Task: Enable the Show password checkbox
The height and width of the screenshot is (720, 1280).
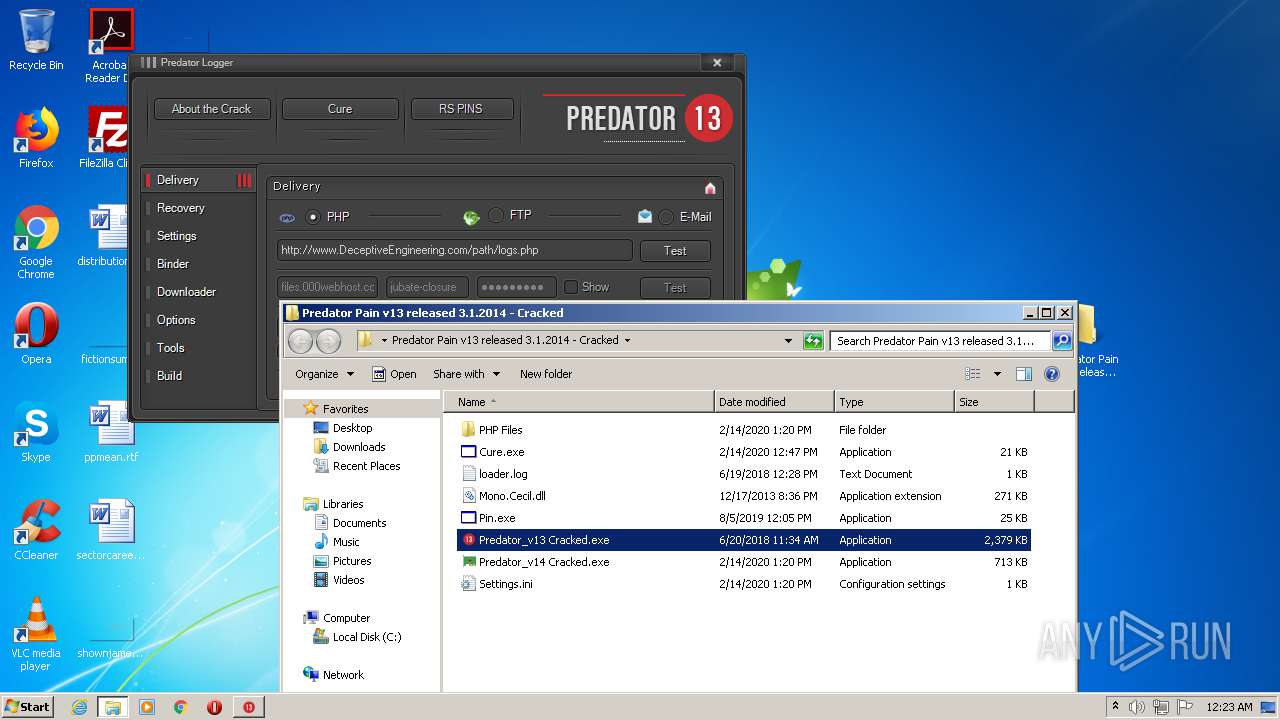Action: tap(571, 287)
